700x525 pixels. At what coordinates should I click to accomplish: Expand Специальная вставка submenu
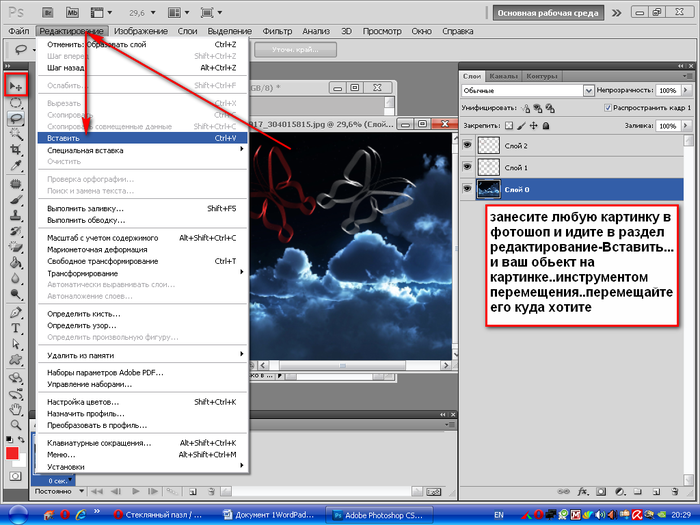[x=143, y=150]
